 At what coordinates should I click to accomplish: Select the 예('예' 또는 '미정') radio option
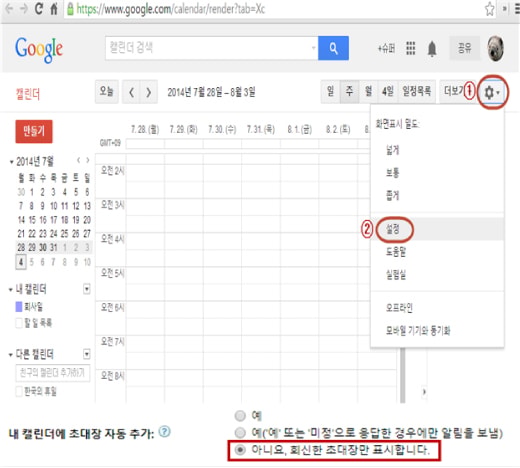[240, 433]
